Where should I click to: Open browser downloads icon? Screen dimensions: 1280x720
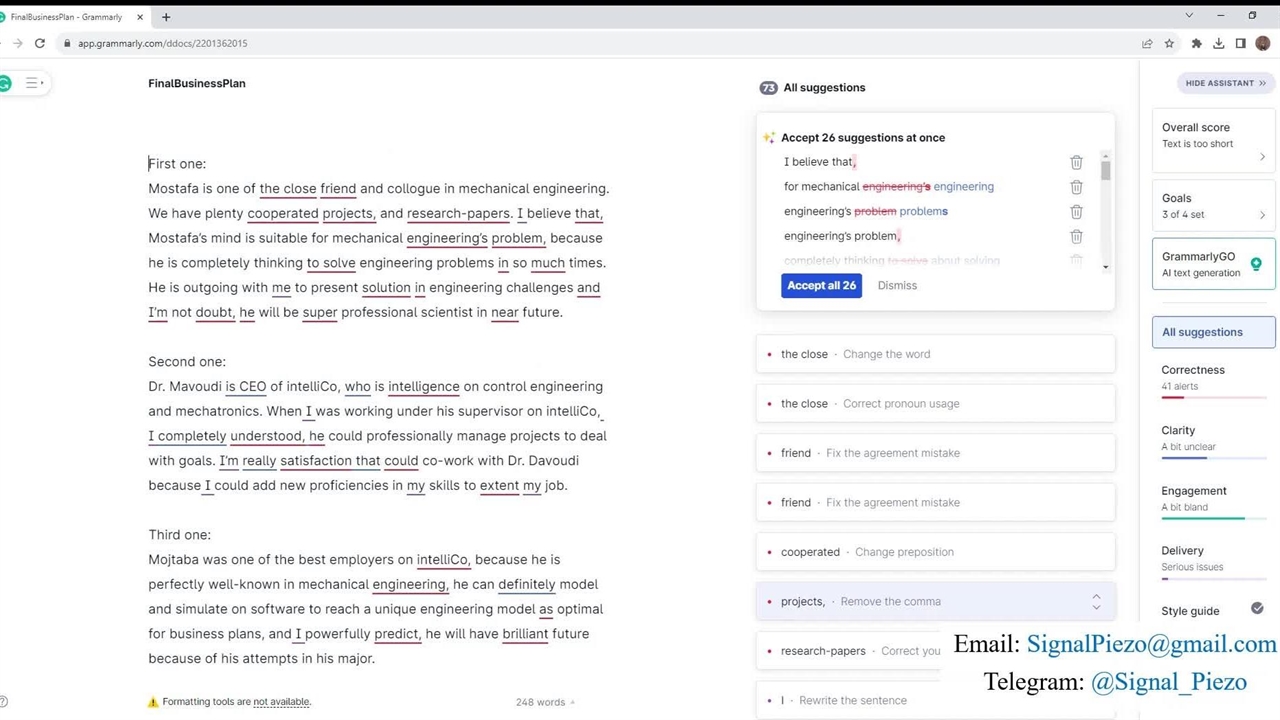pyautogui.click(x=1218, y=43)
